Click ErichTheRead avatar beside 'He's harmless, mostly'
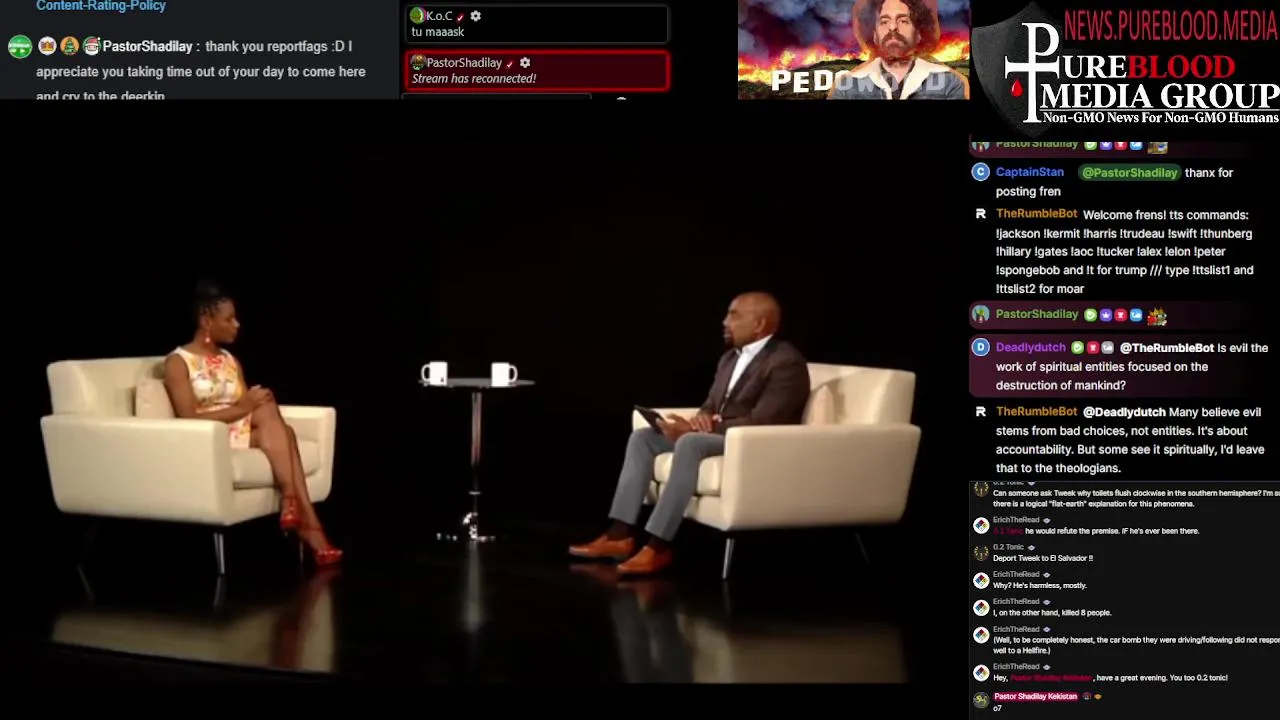This screenshot has width=1280, height=720. pyautogui.click(x=981, y=580)
